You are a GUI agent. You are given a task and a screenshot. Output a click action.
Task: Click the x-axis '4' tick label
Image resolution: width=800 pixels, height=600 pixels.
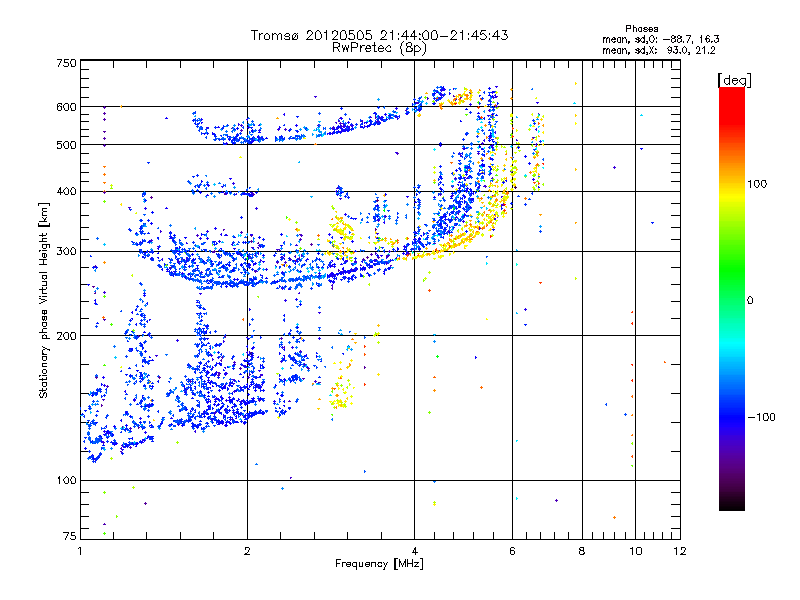pyautogui.click(x=414, y=551)
